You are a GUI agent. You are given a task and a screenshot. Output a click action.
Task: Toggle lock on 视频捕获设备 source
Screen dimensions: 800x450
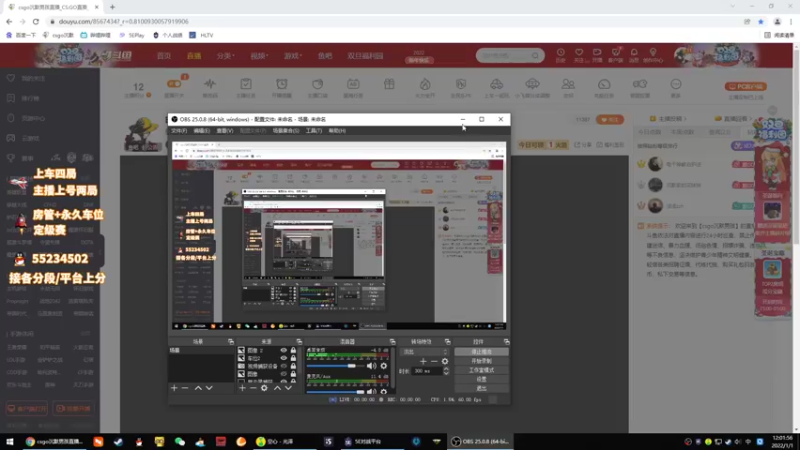(x=293, y=366)
